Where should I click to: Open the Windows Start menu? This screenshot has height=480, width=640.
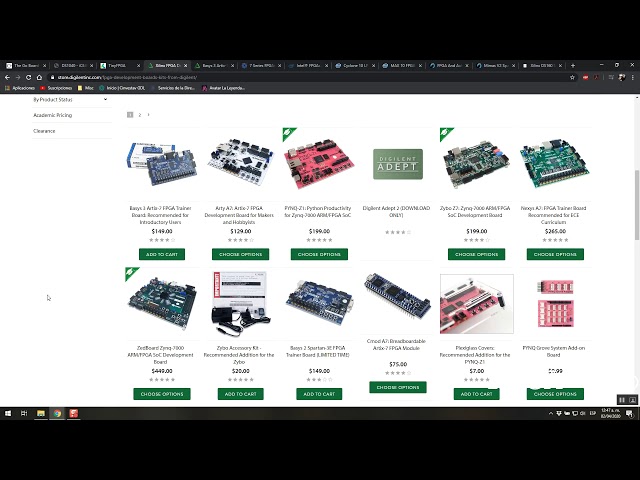coord(8,413)
